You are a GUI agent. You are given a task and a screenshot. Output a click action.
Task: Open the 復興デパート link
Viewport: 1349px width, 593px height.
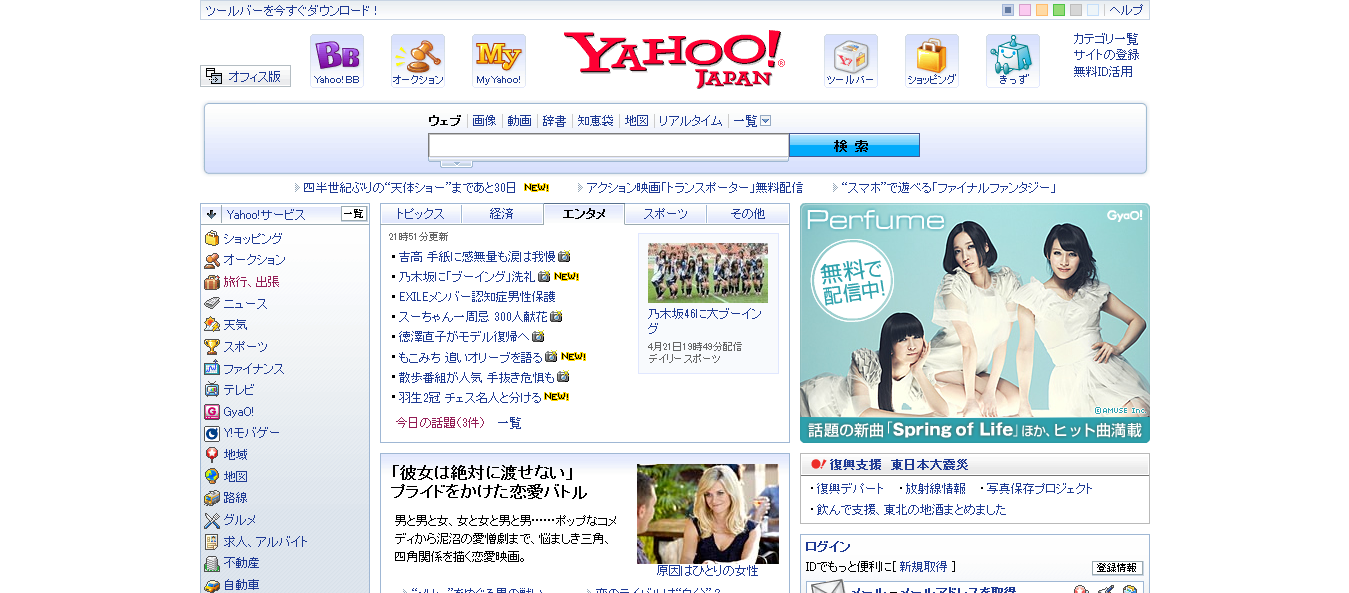pyautogui.click(x=850, y=489)
